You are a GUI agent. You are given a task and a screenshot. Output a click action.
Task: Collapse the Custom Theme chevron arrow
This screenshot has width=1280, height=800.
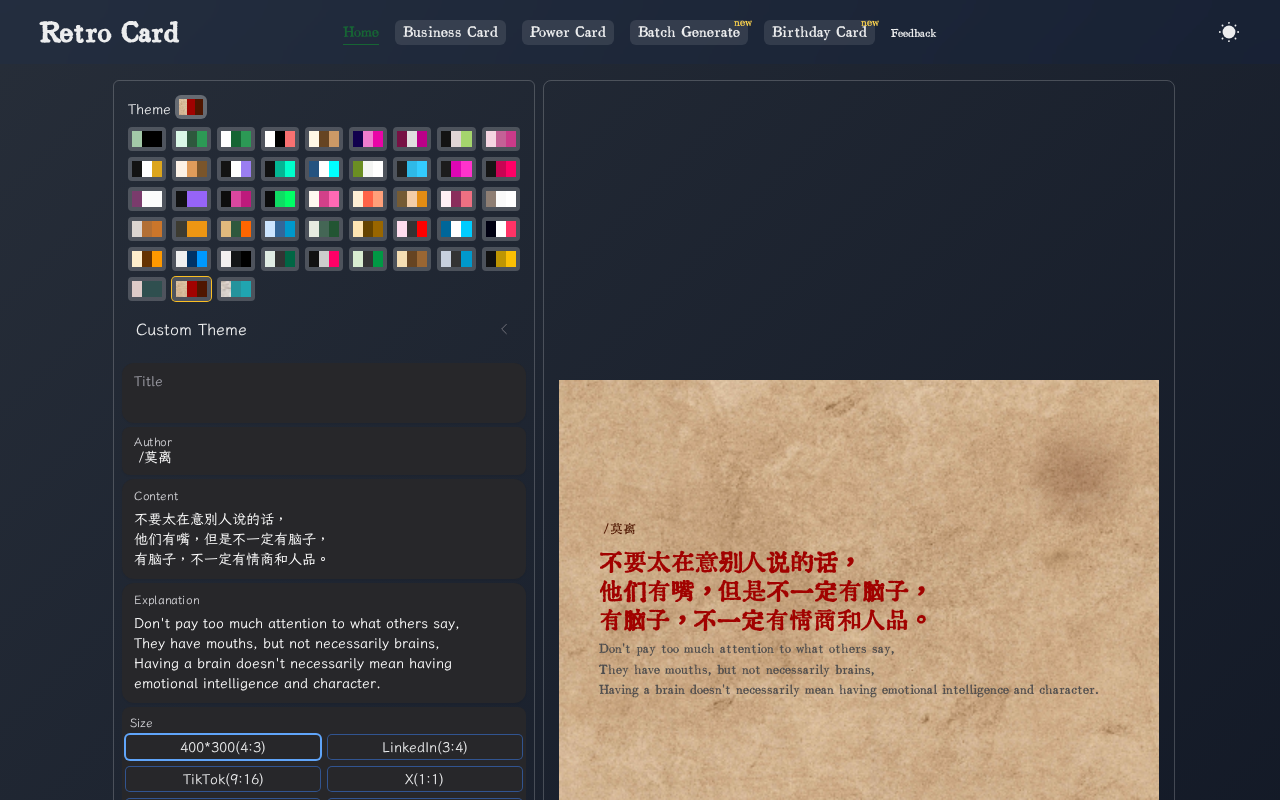coord(504,329)
